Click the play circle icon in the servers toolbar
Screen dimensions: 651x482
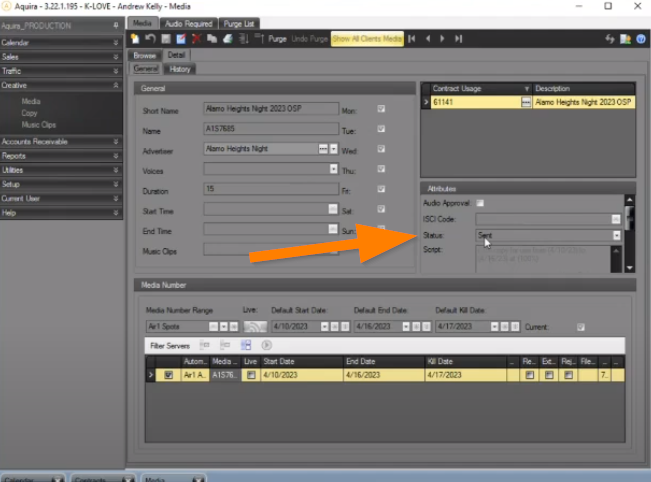click(267, 345)
